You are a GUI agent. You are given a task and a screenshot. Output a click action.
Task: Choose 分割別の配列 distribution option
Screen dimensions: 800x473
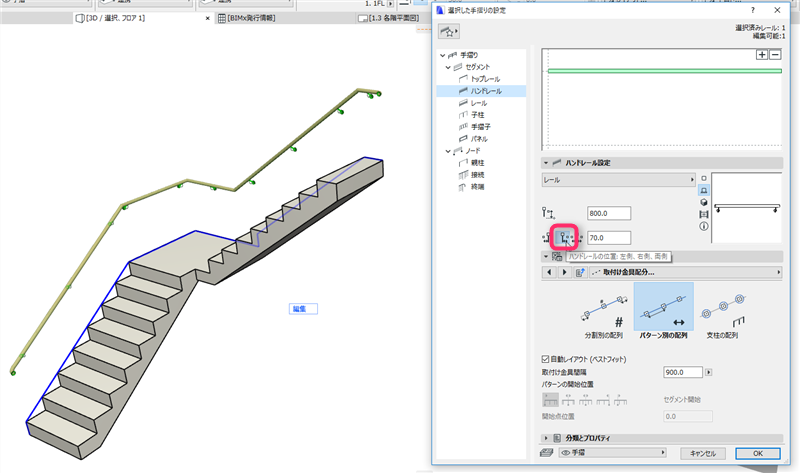pyautogui.click(x=604, y=312)
